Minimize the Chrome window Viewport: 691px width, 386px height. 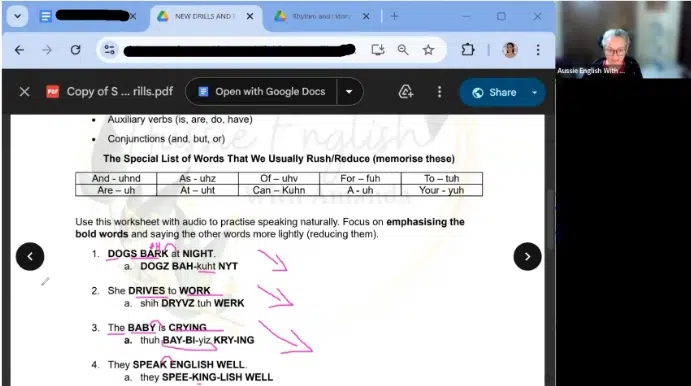[x=466, y=16]
